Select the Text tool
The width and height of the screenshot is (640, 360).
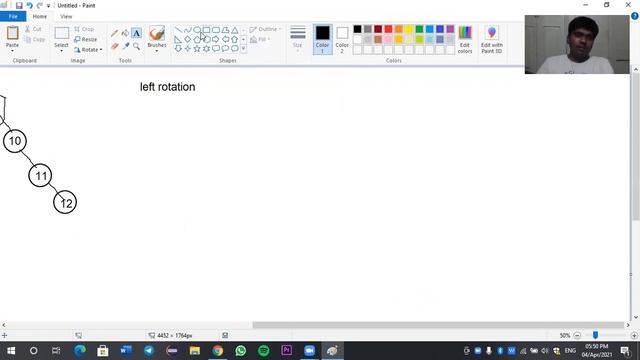[136, 33]
